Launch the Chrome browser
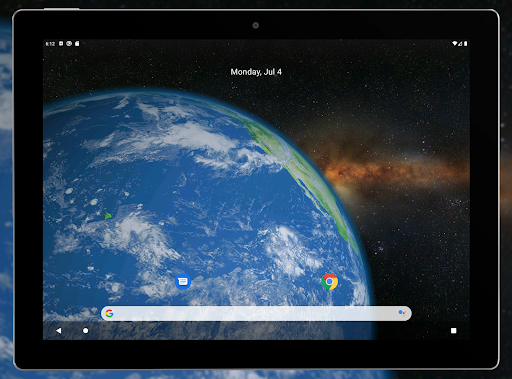Viewport: 512px width, 379px height. pos(330,282)
